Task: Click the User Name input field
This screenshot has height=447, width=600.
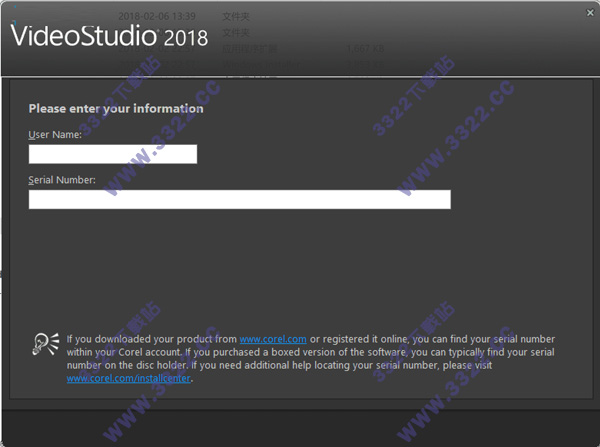Action: (x=113, y=154)
